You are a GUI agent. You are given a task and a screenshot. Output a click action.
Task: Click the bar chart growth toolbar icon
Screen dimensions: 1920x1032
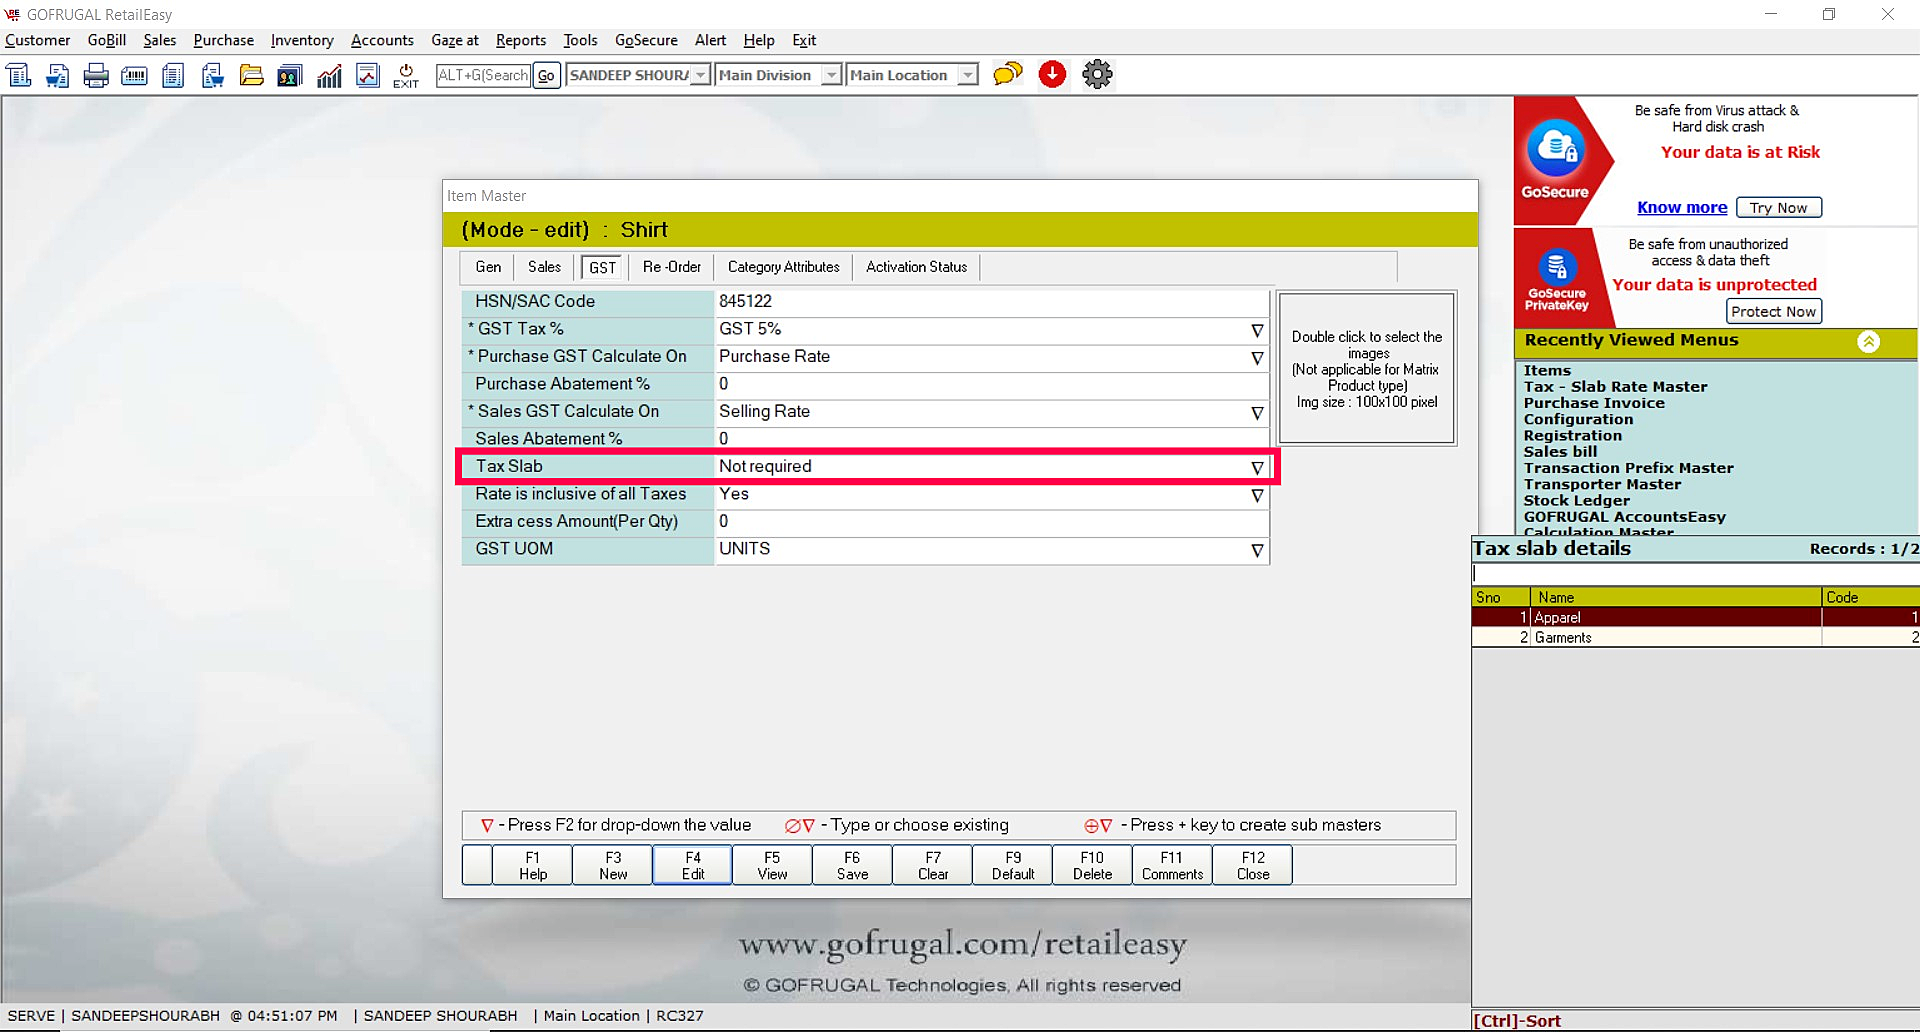tap(329, 75)
